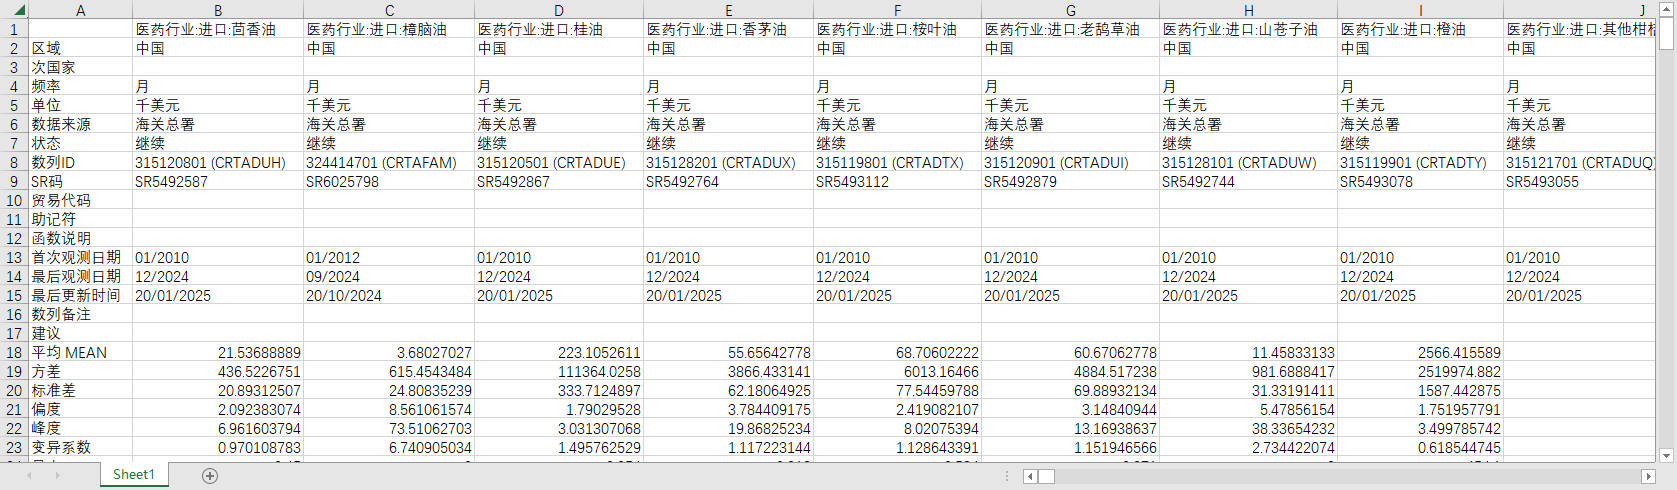This screenshot has width=1677, height=490.
Task: Click the '区域' label cell
Action: tap(80, 48)
